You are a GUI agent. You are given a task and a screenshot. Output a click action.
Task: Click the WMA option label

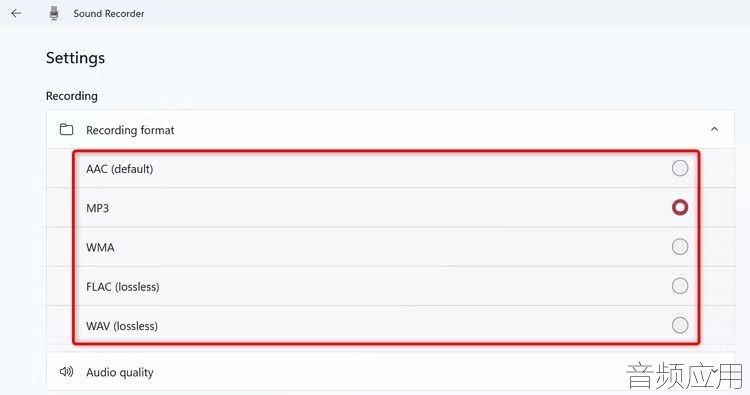click(x=100, y=247)
